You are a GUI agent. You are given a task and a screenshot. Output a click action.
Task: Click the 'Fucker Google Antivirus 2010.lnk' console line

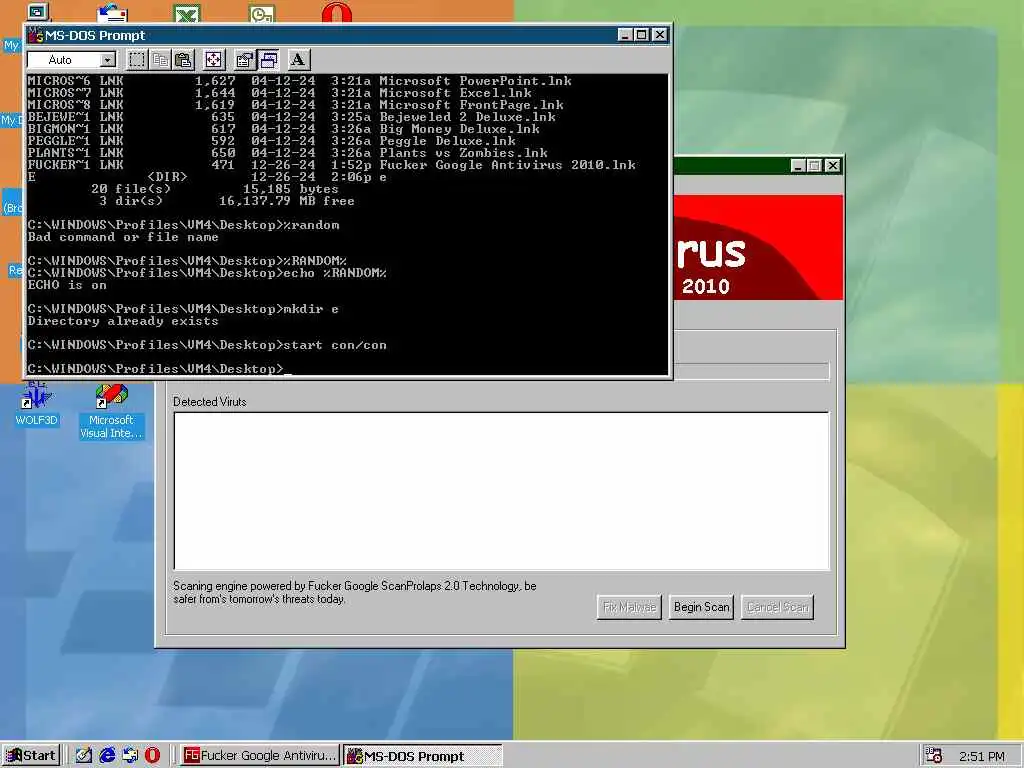pos(332,165)
